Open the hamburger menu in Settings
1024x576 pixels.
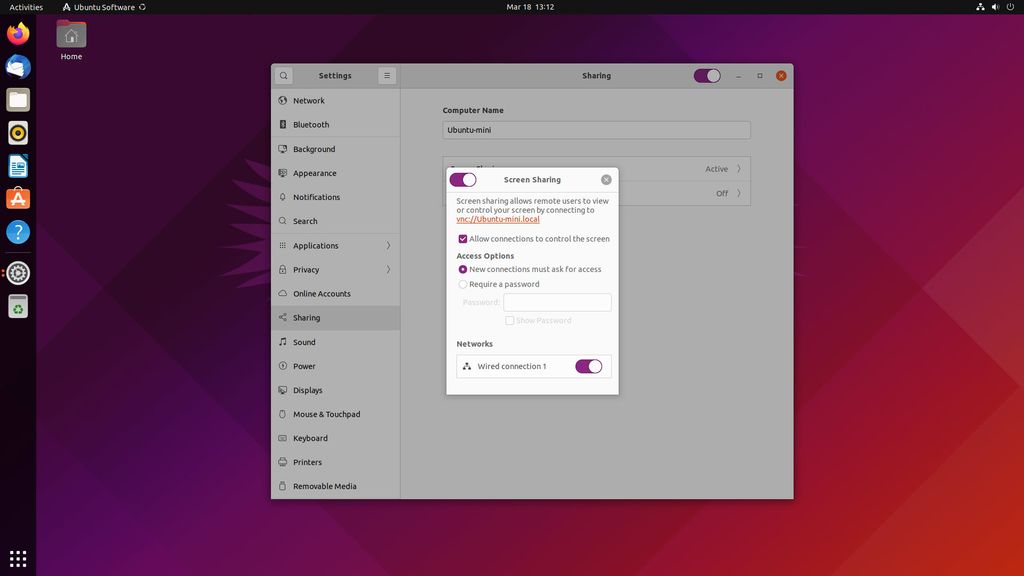pyautogui.click(x=386, y=75)
